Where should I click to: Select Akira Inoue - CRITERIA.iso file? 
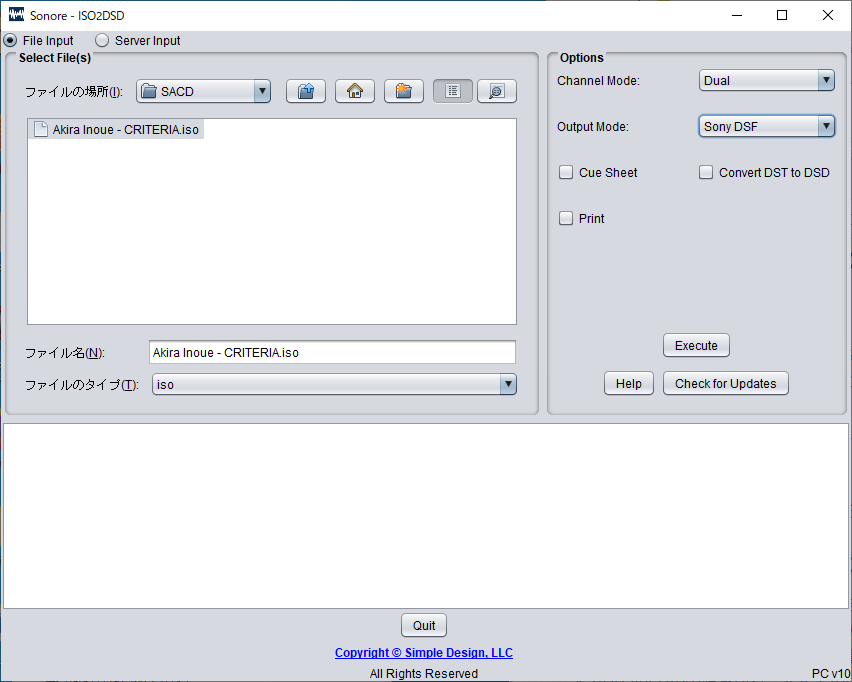click(116, 129)
